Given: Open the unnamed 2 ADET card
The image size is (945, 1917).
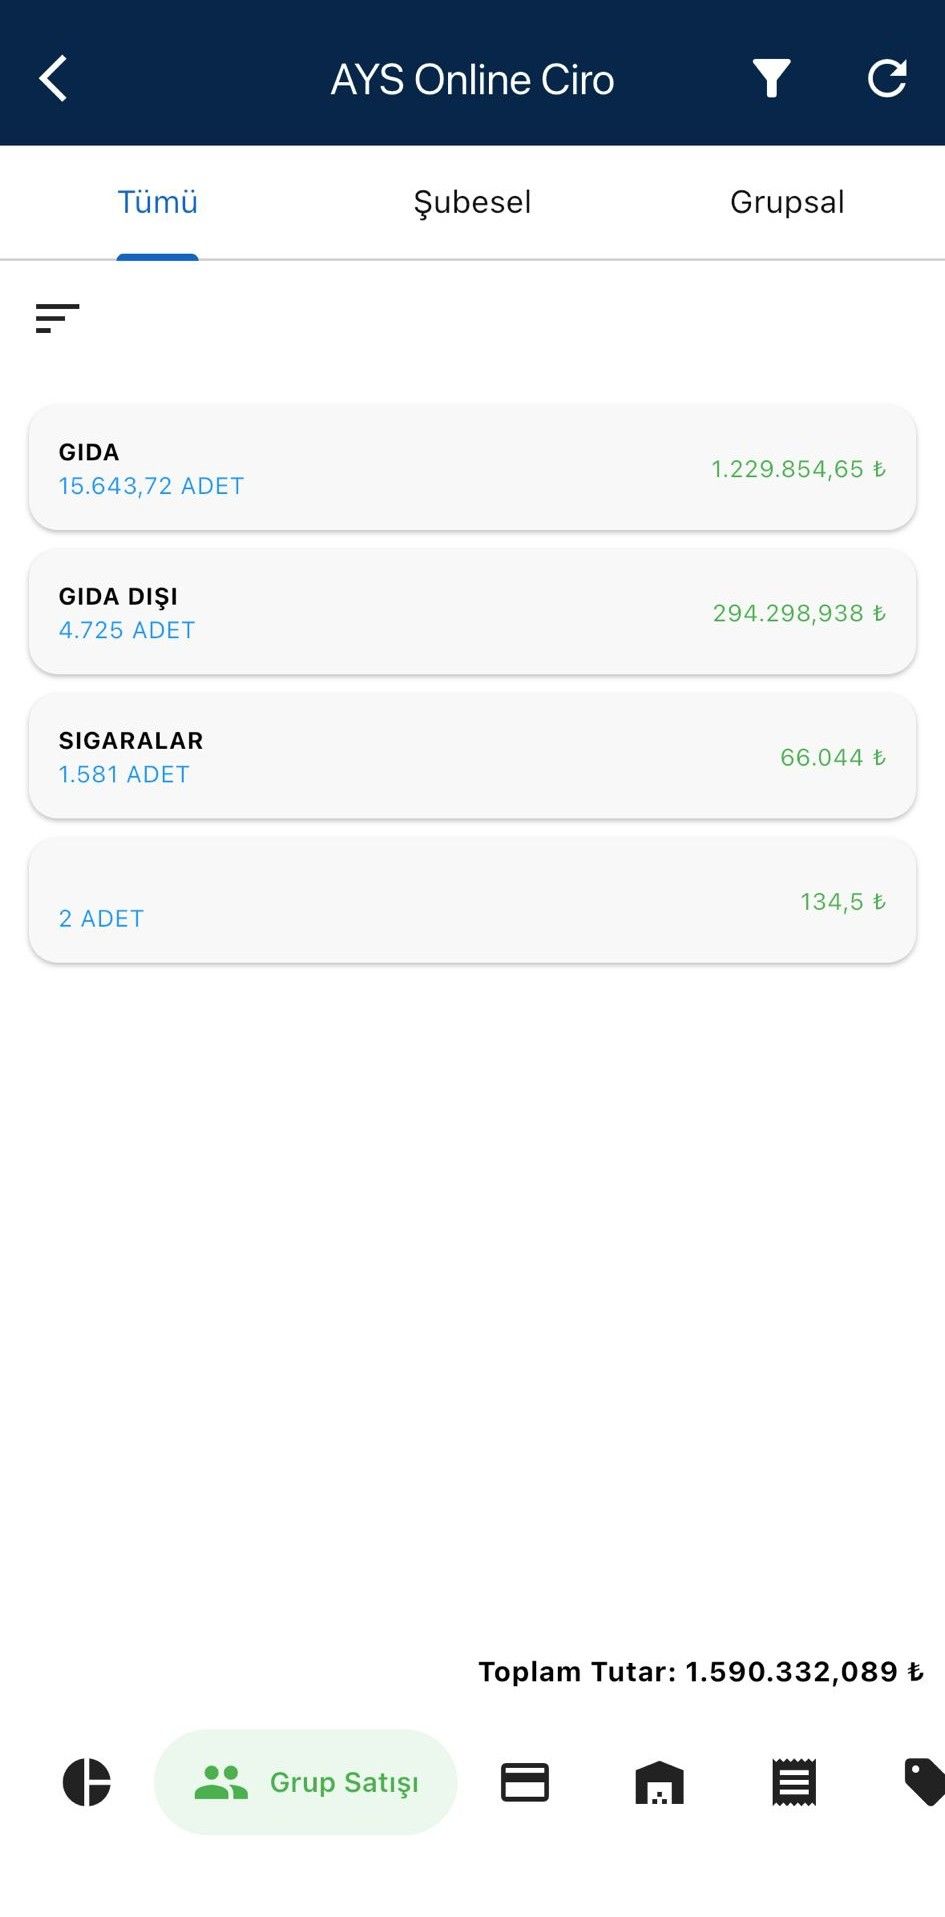Looking at the screenshot, I should click(x=472, y=901).
